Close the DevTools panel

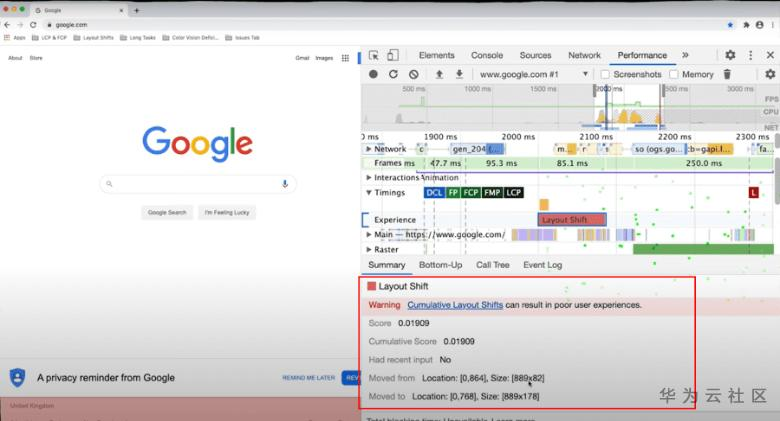point(770,55)
